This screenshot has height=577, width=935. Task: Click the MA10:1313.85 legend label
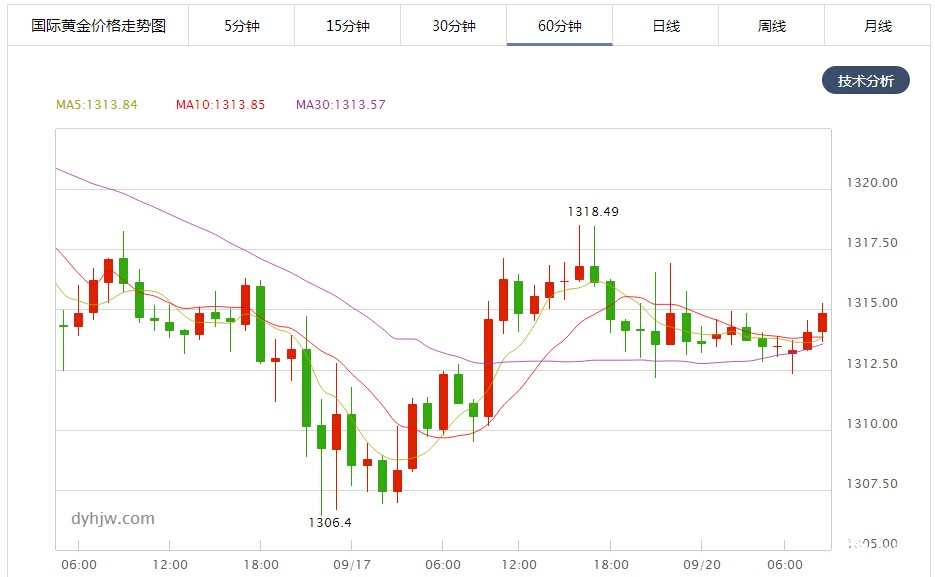220,105
